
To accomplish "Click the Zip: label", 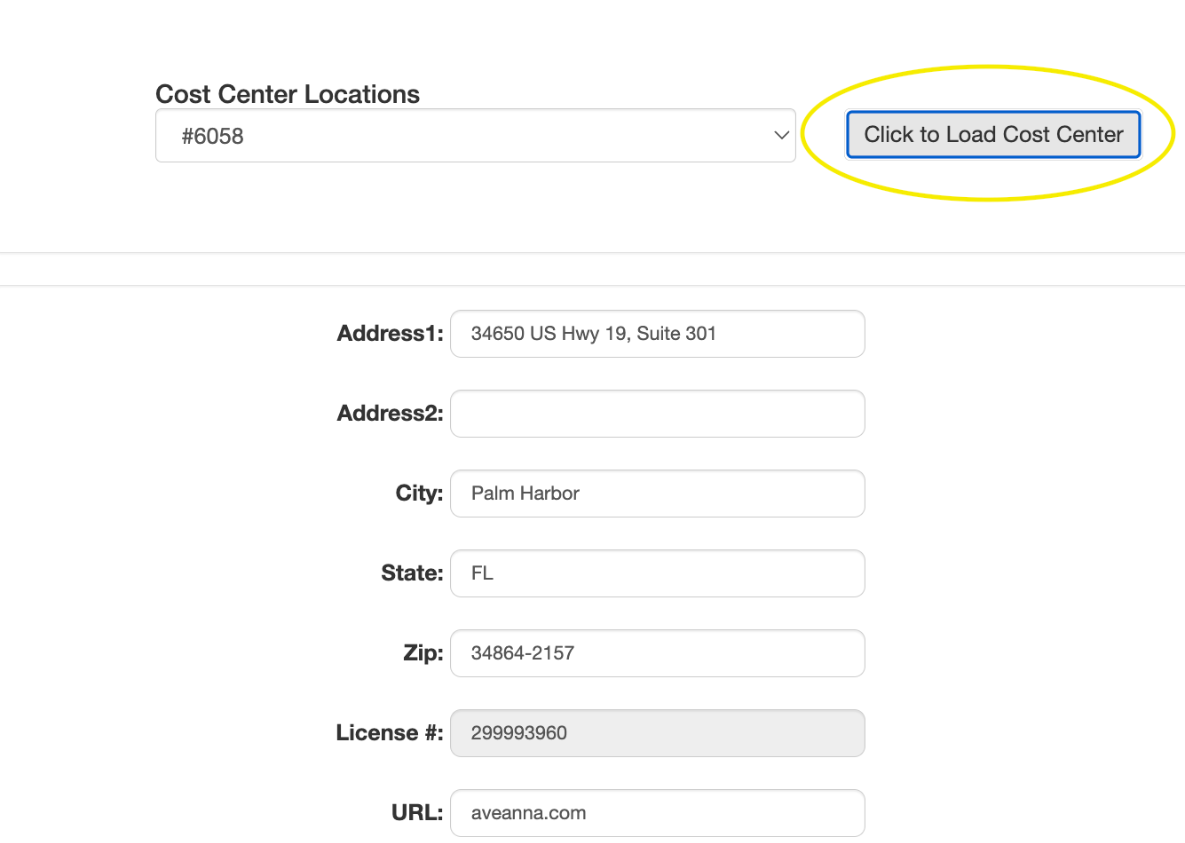I will pyautogui.click(x=416, y=654).
